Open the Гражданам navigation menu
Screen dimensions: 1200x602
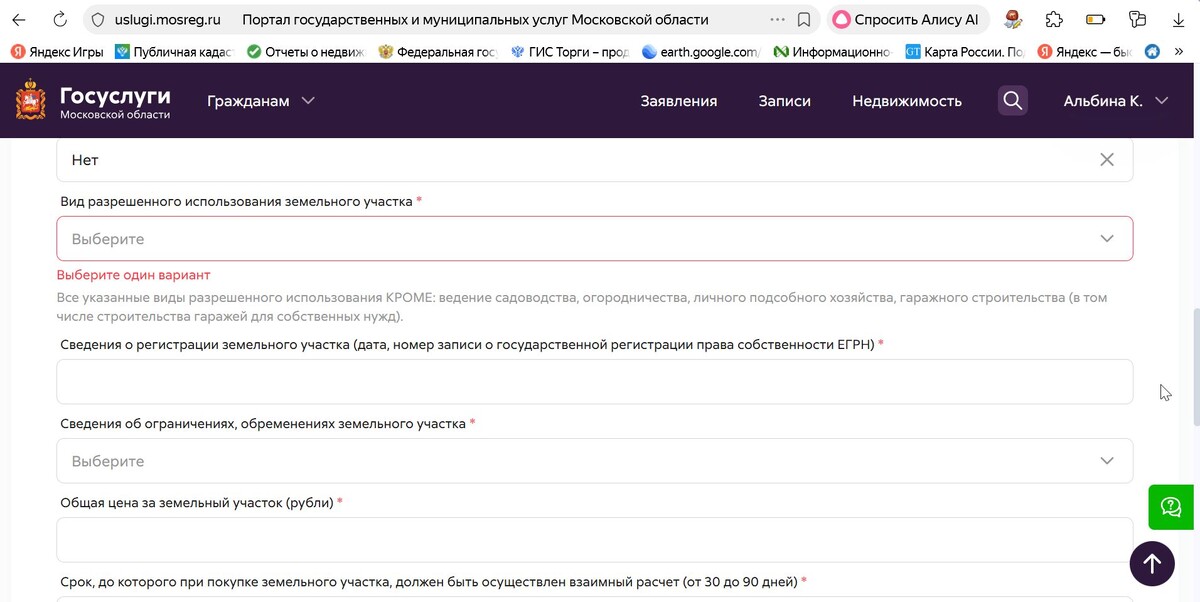click(x=261, y=100)
